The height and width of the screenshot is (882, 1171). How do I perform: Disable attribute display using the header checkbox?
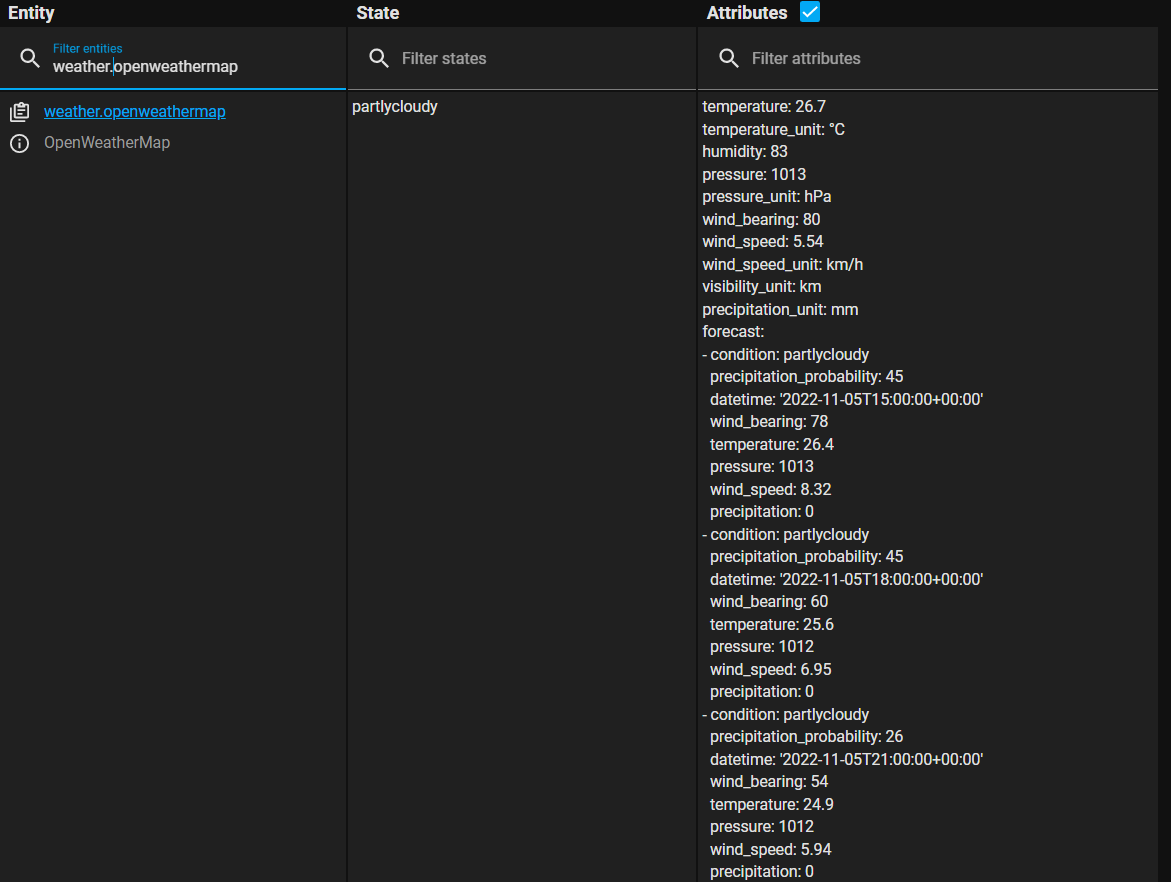click(x=809, y=12)
